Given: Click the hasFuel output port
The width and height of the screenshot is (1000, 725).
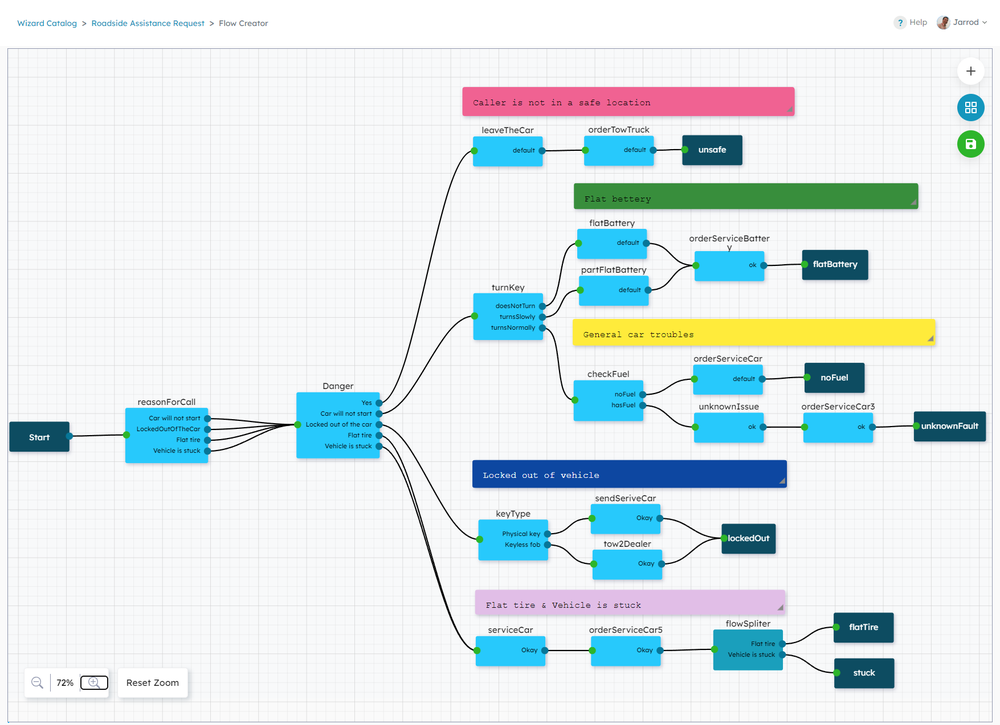Looking at the screenshot, I should (x=642, y=406).
